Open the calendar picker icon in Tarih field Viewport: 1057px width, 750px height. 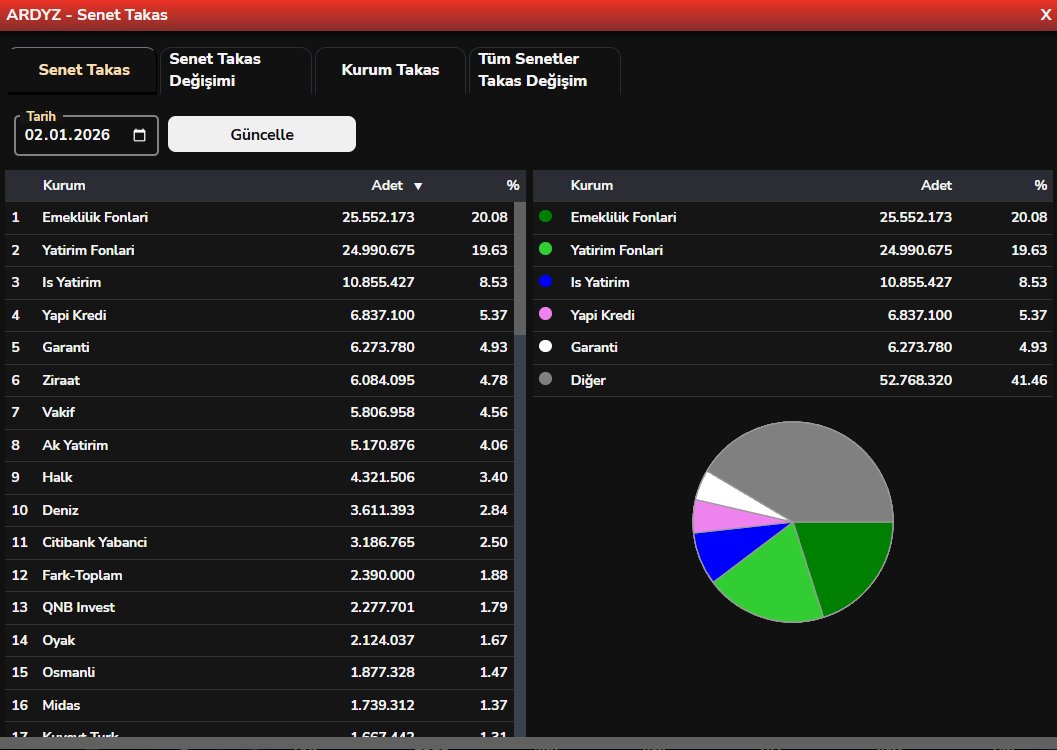point(140,135)
